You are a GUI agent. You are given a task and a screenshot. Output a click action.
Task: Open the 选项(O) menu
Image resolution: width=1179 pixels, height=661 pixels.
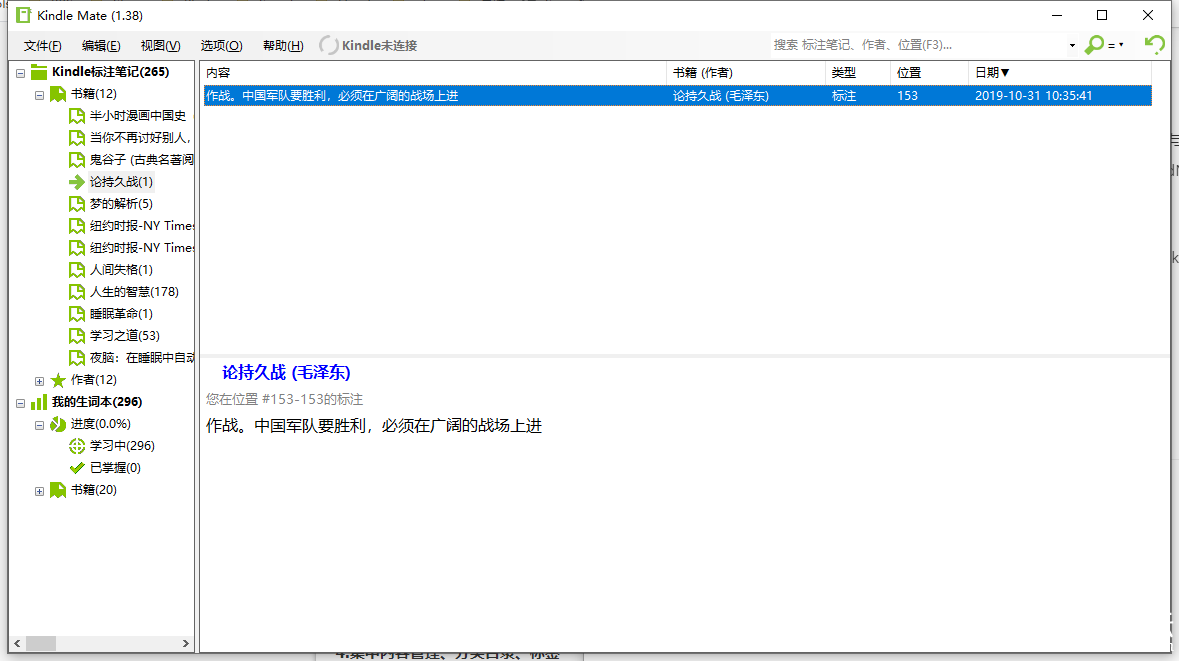(x=221, y=46)
